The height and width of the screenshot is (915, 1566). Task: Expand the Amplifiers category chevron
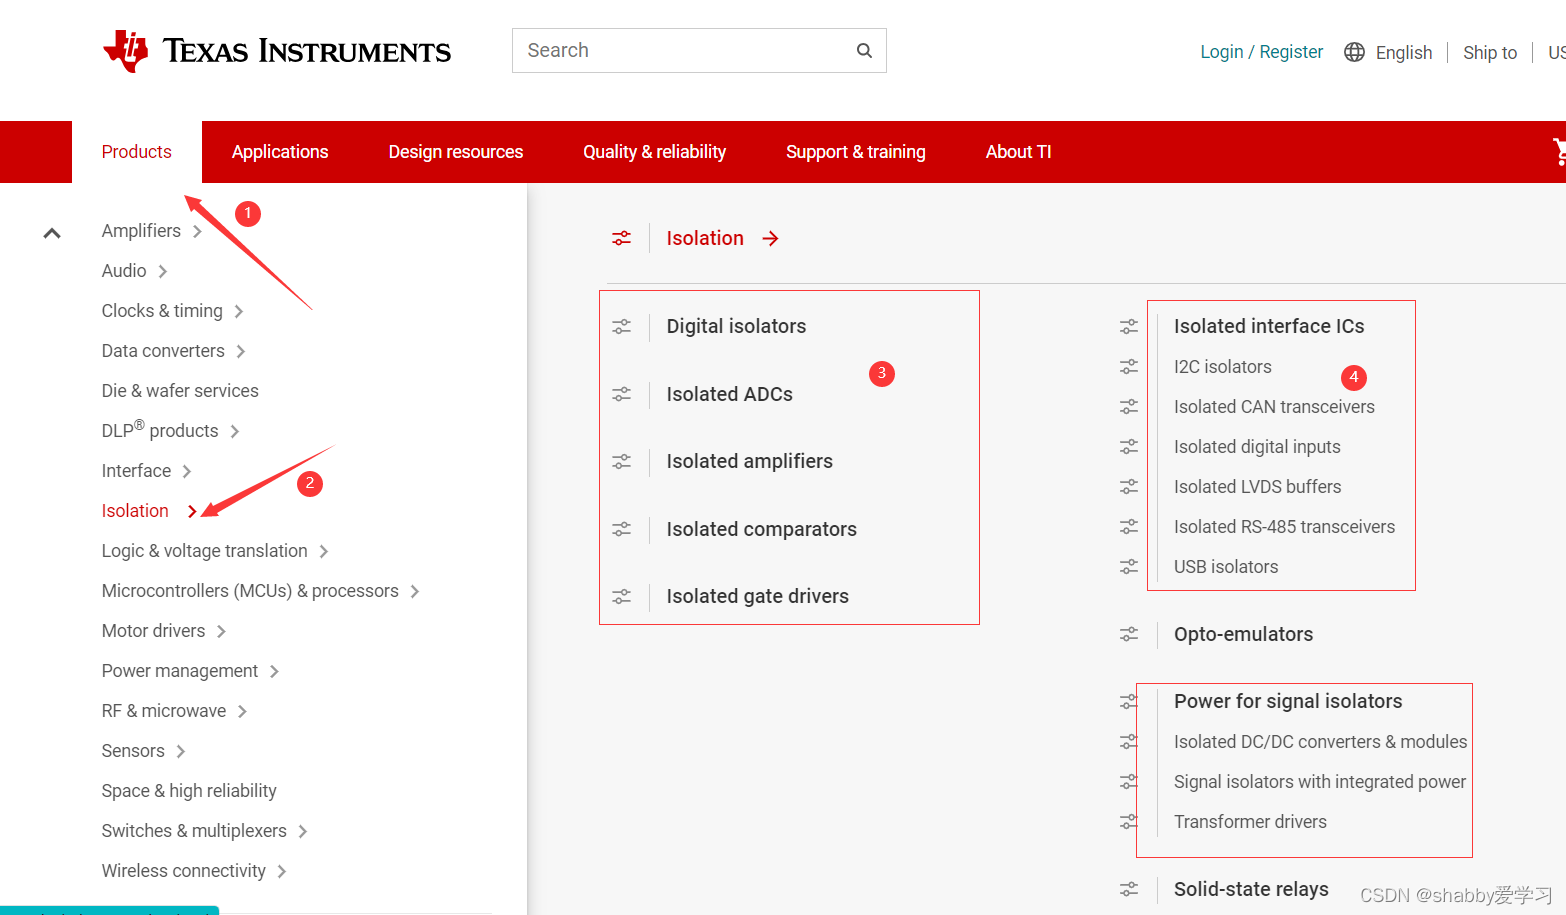197,231
